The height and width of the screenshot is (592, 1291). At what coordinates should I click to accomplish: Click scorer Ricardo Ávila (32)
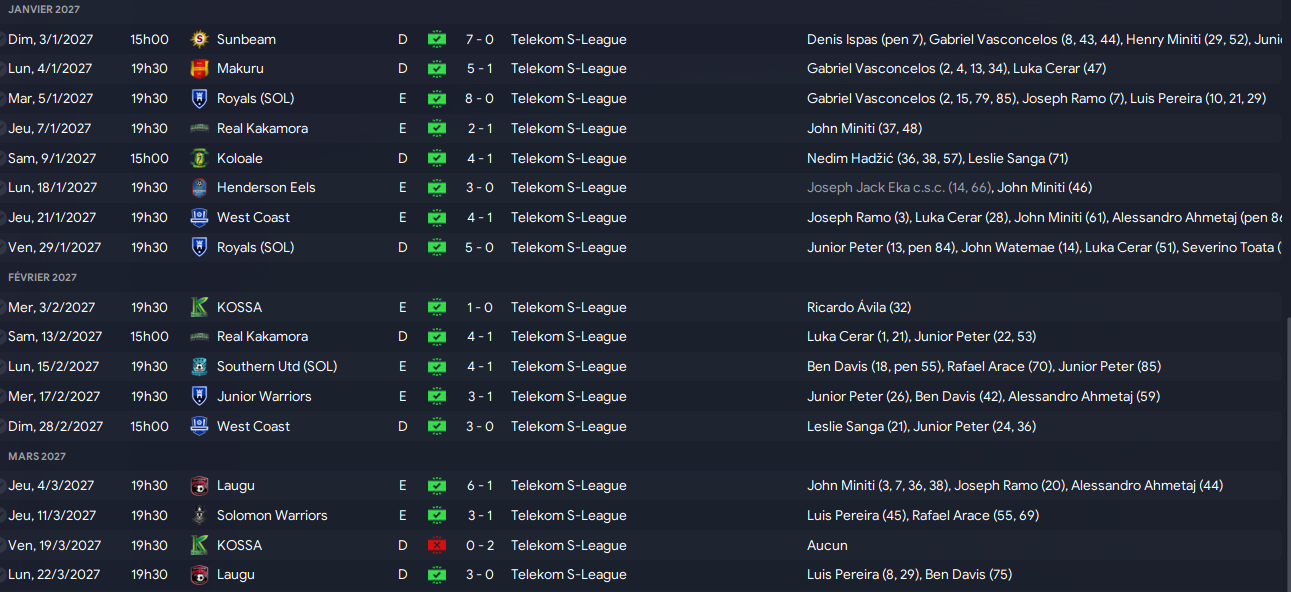[x=859, y=308]
